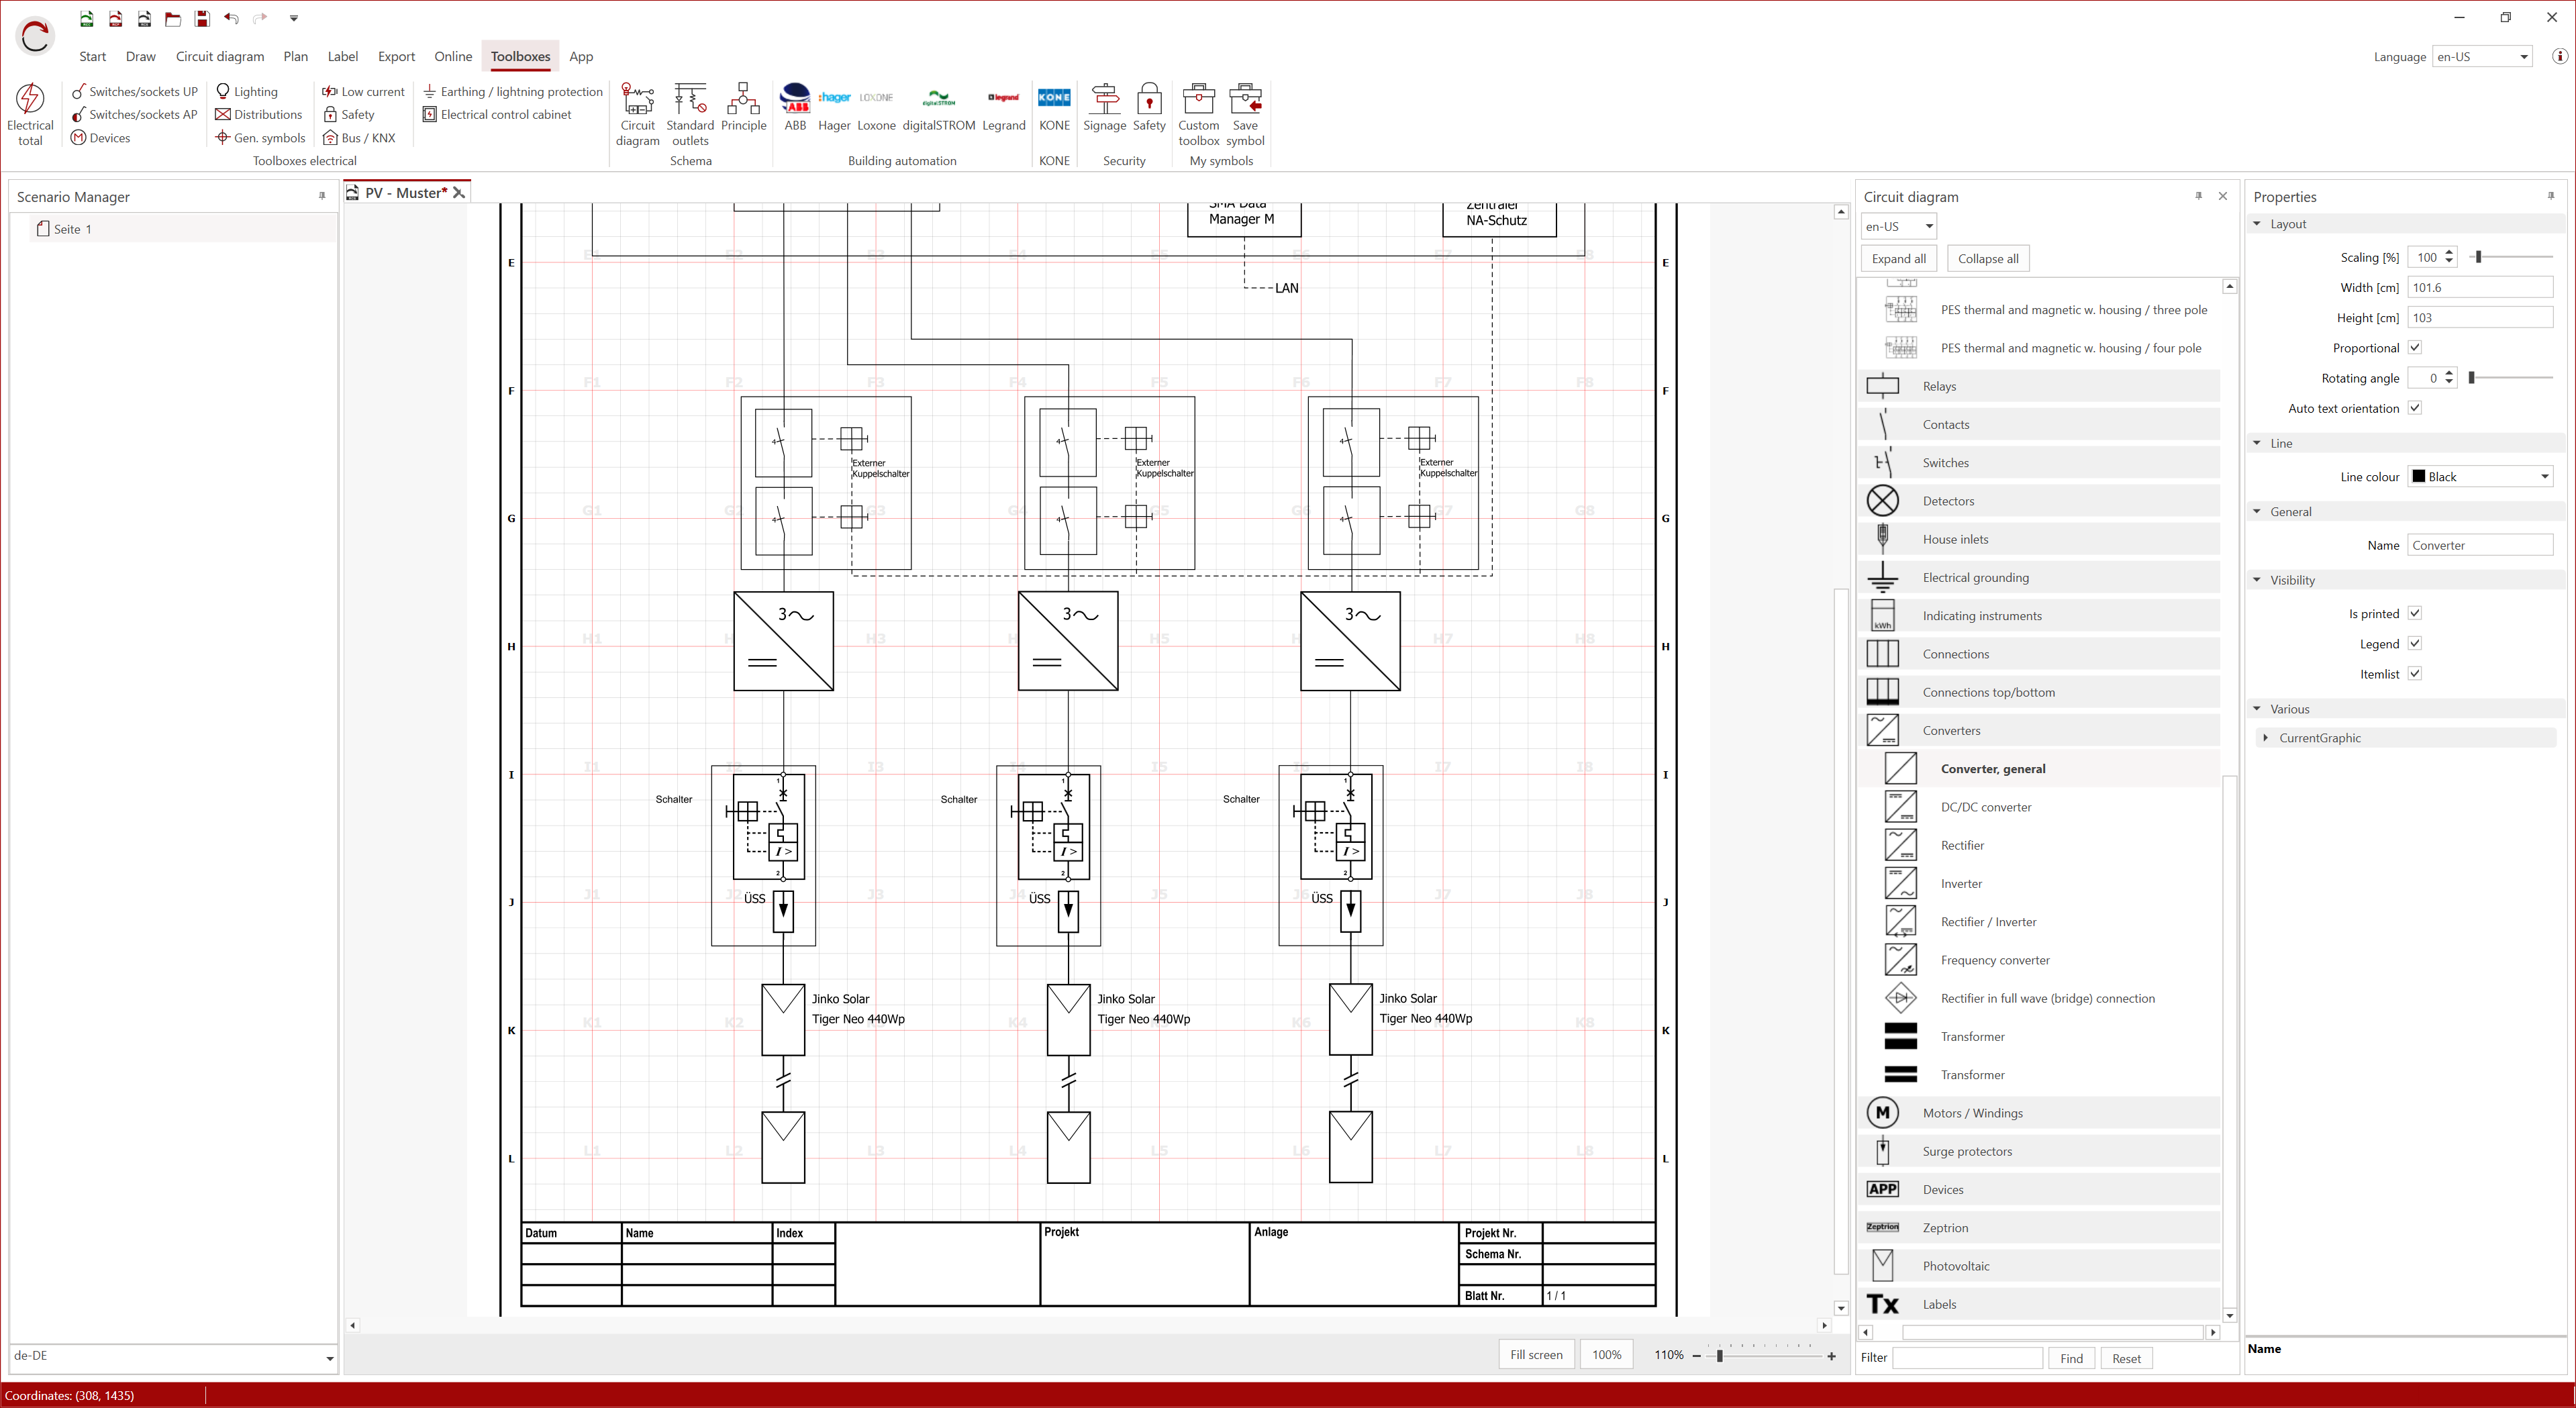Switch to the Export ribbon tab
This screenshot has height=1408, width=2576.
click(396, 57)
